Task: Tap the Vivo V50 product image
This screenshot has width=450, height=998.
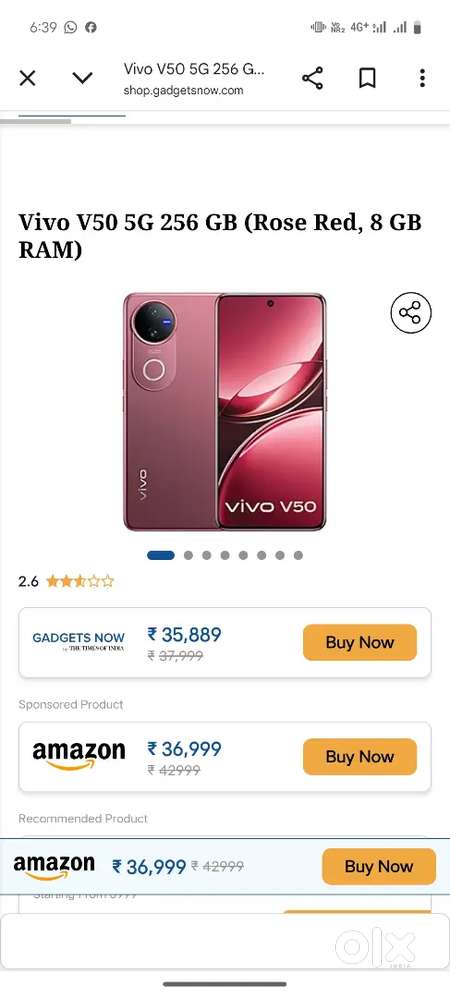Action: [x=225, y=411]
